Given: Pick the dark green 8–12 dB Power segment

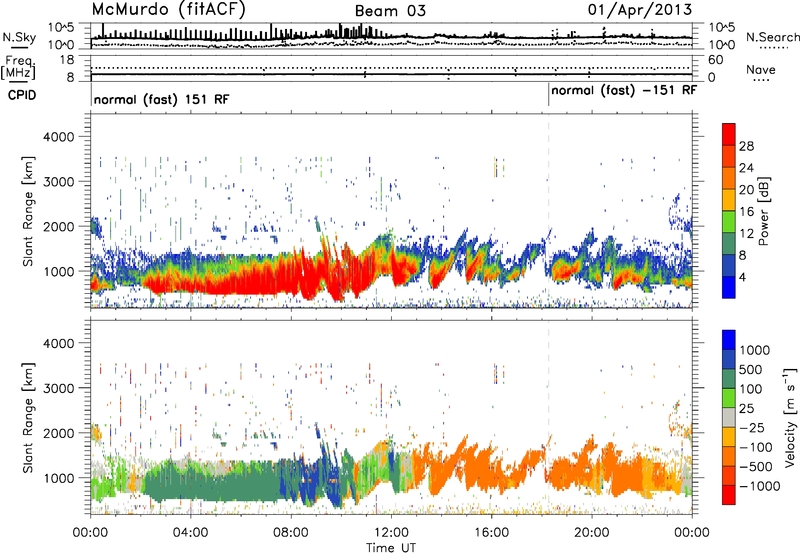Looking at the screenshot, I should tap(729, 243).
